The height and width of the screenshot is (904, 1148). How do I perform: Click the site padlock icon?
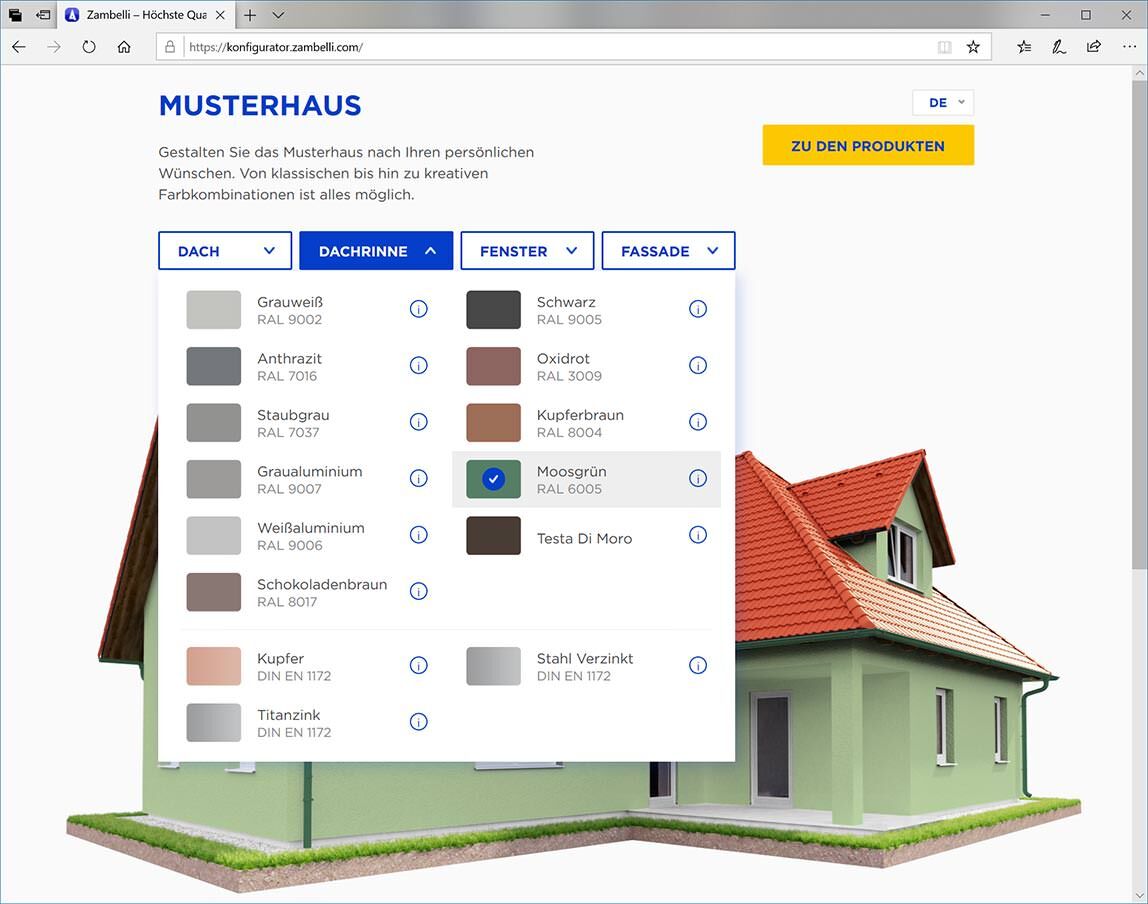(170, 47)
